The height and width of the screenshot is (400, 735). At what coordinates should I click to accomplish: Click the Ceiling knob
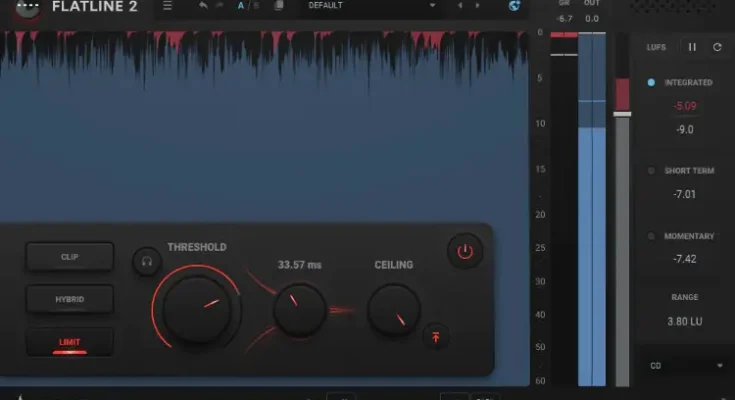point(394,310)
